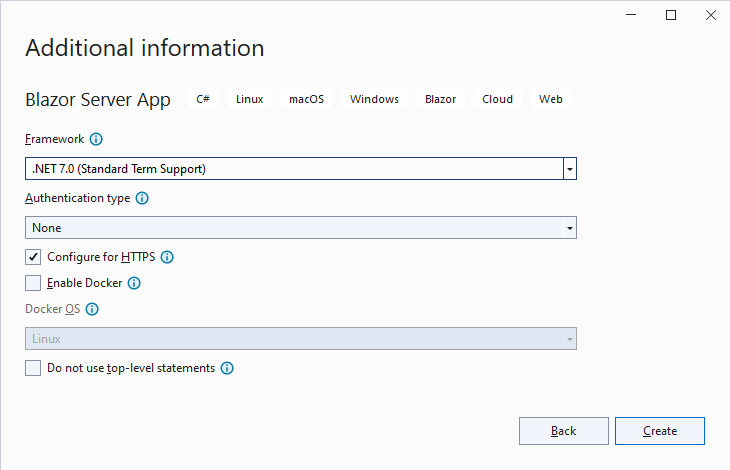Check Do not use top-level statements
730x470 pixels.
click(33, 368)
